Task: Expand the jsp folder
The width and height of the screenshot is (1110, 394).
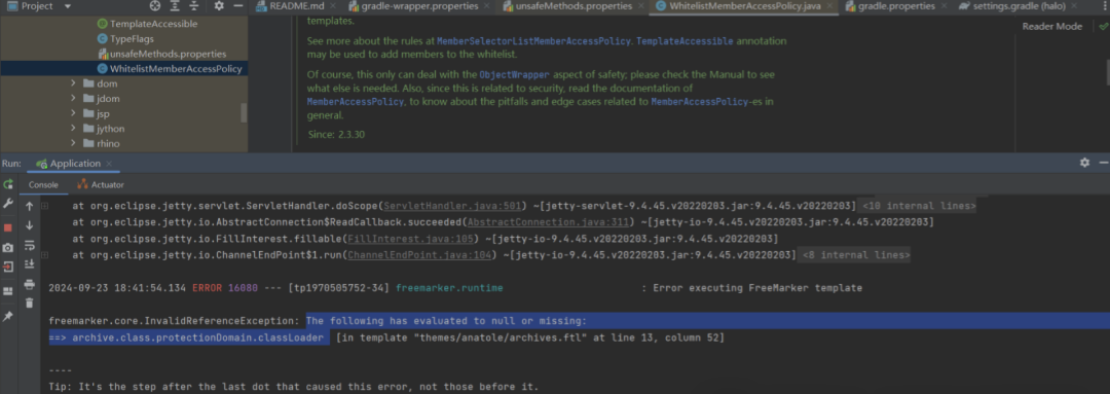Action: (x=73, y=113)
